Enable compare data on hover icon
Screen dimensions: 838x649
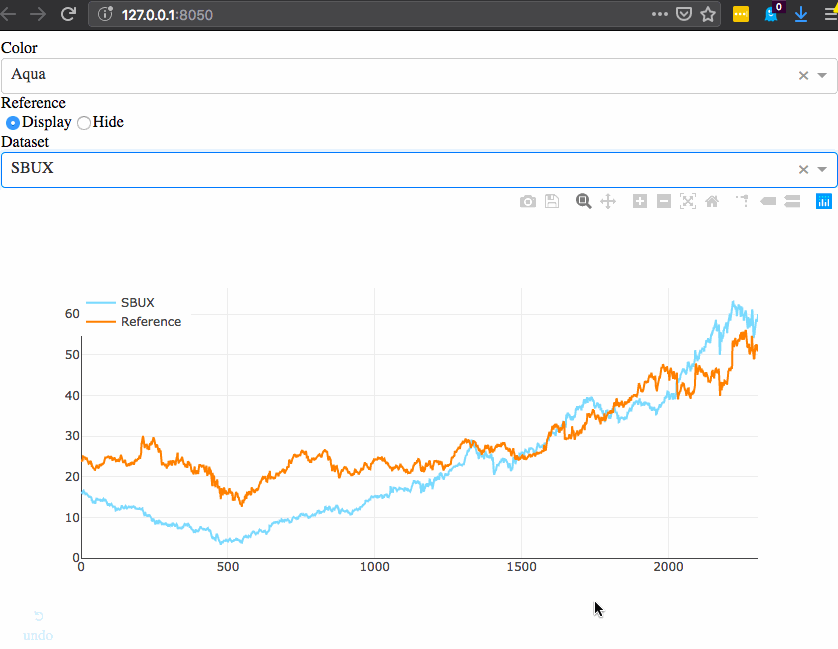[x=792, y=202]
